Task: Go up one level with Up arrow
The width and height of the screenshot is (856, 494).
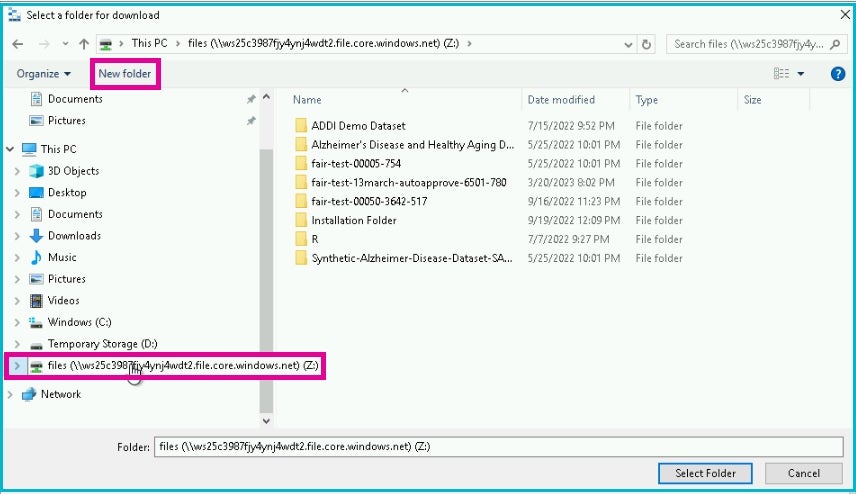Action: pos(84,44)
